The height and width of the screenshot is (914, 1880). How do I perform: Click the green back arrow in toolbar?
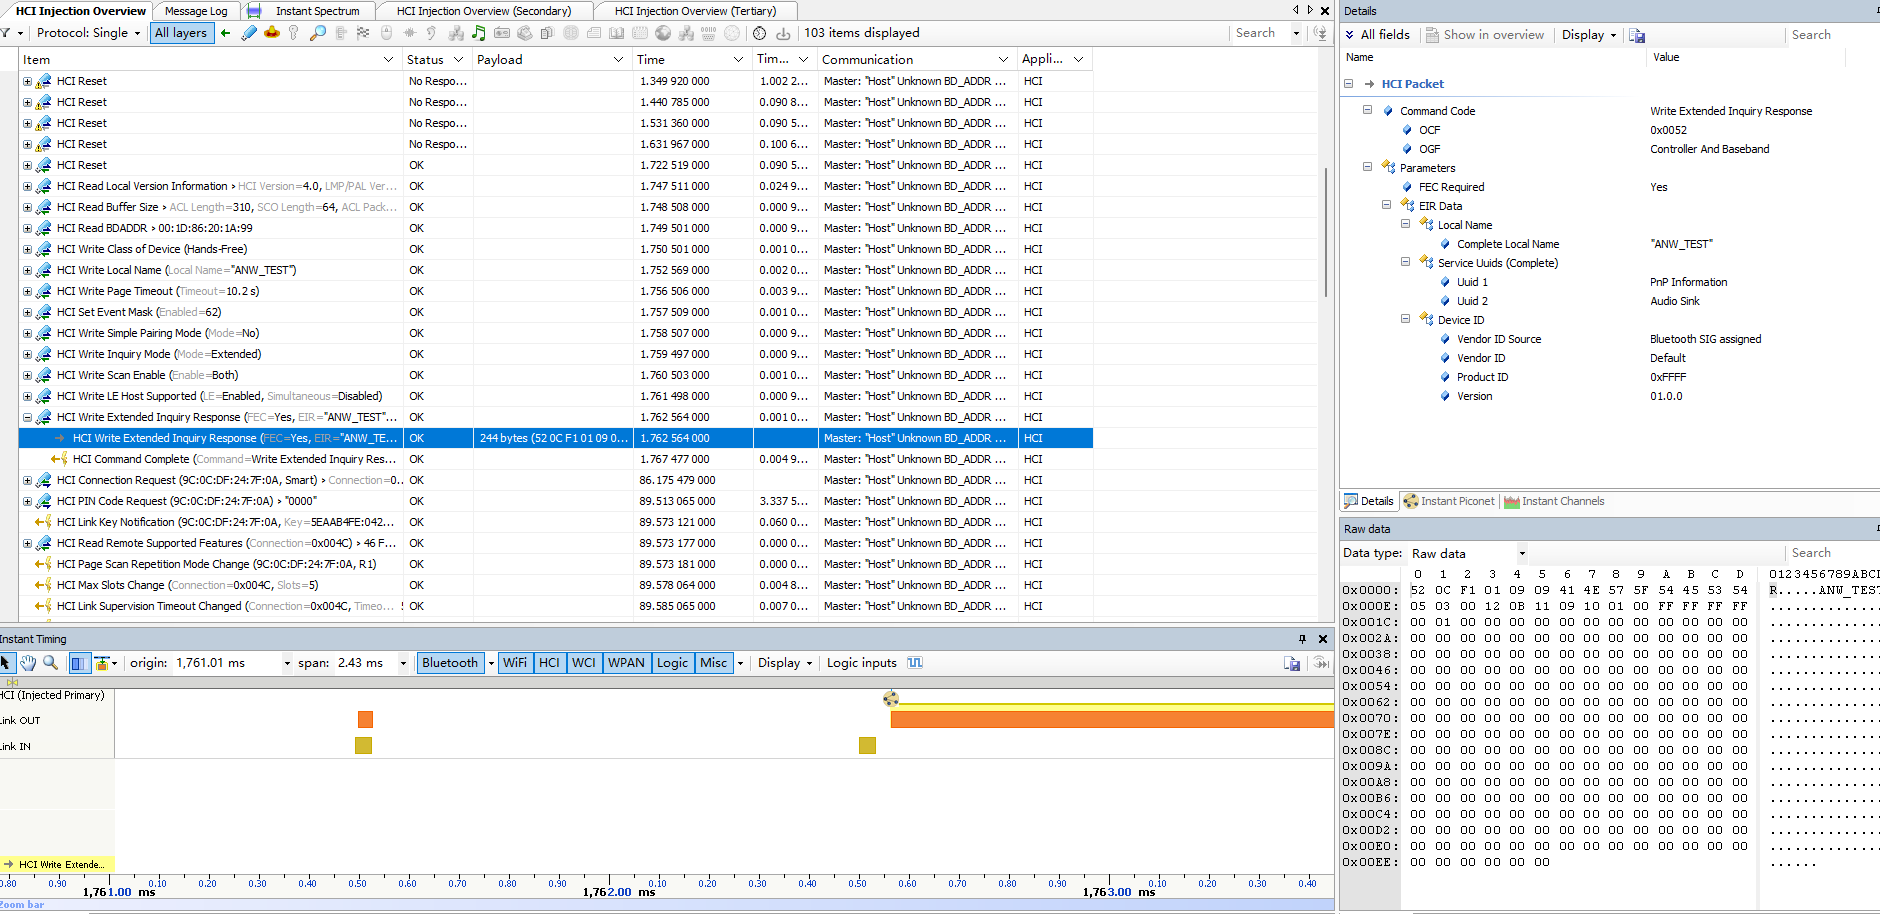[225, 33]
